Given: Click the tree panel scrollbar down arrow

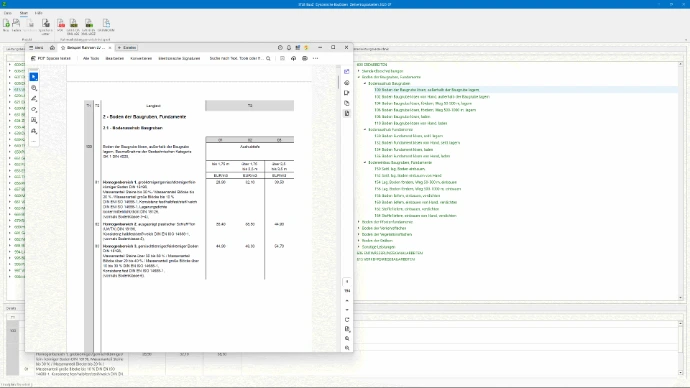Looking at the screenshot, I should 680,298.
